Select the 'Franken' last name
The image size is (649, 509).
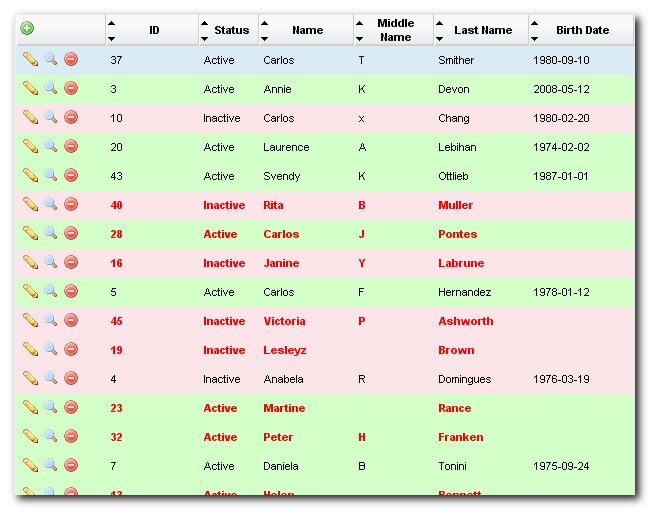461,437
